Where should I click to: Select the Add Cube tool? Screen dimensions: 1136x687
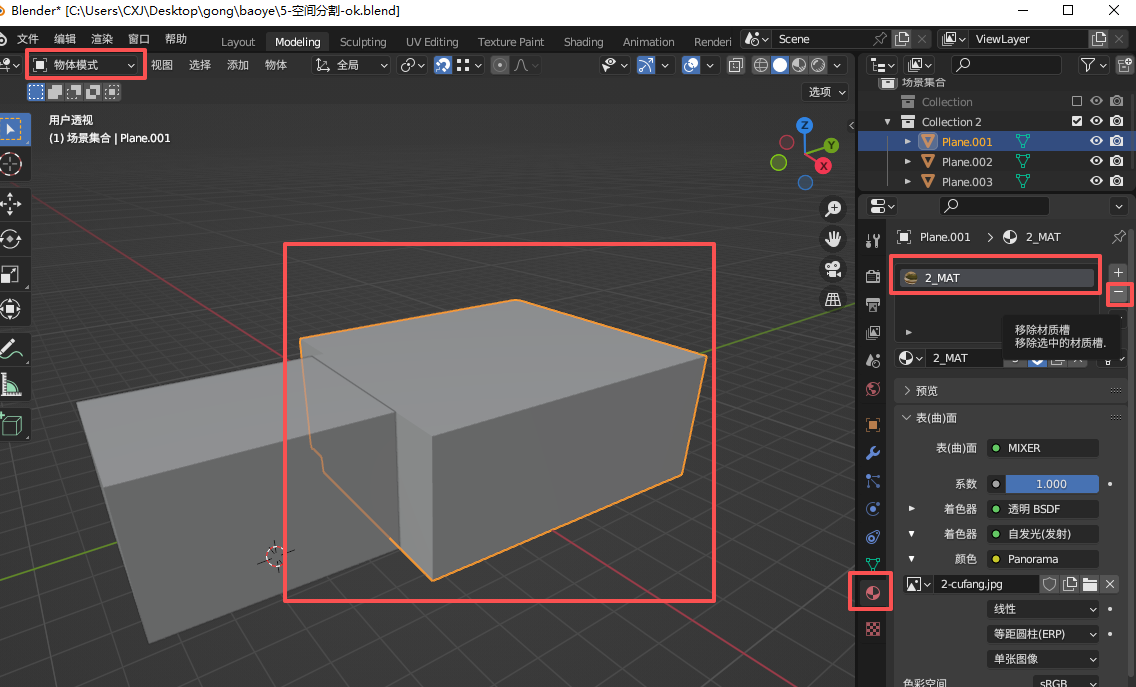(x=11, y=425)
